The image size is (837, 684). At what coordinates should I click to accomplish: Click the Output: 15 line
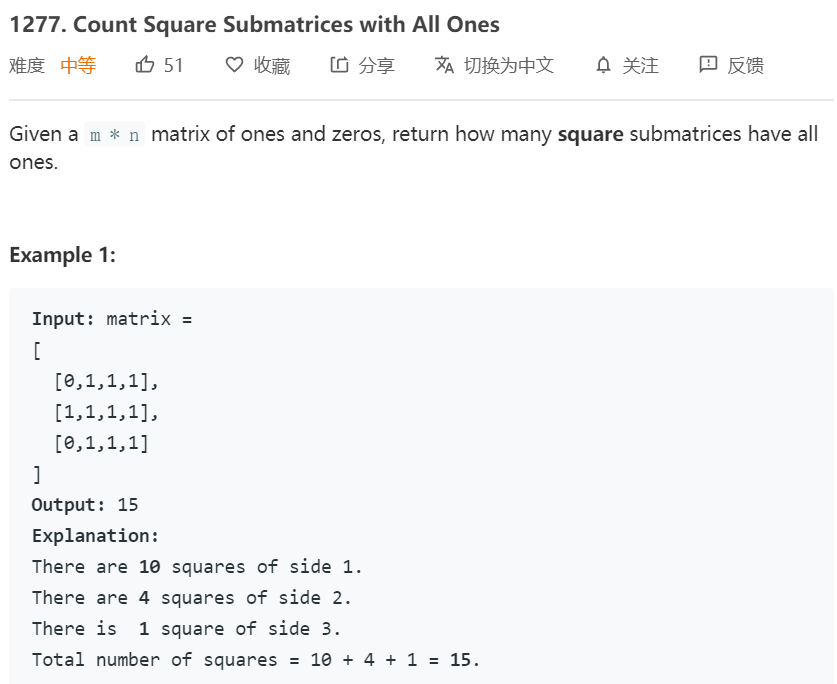pos(85,504)
